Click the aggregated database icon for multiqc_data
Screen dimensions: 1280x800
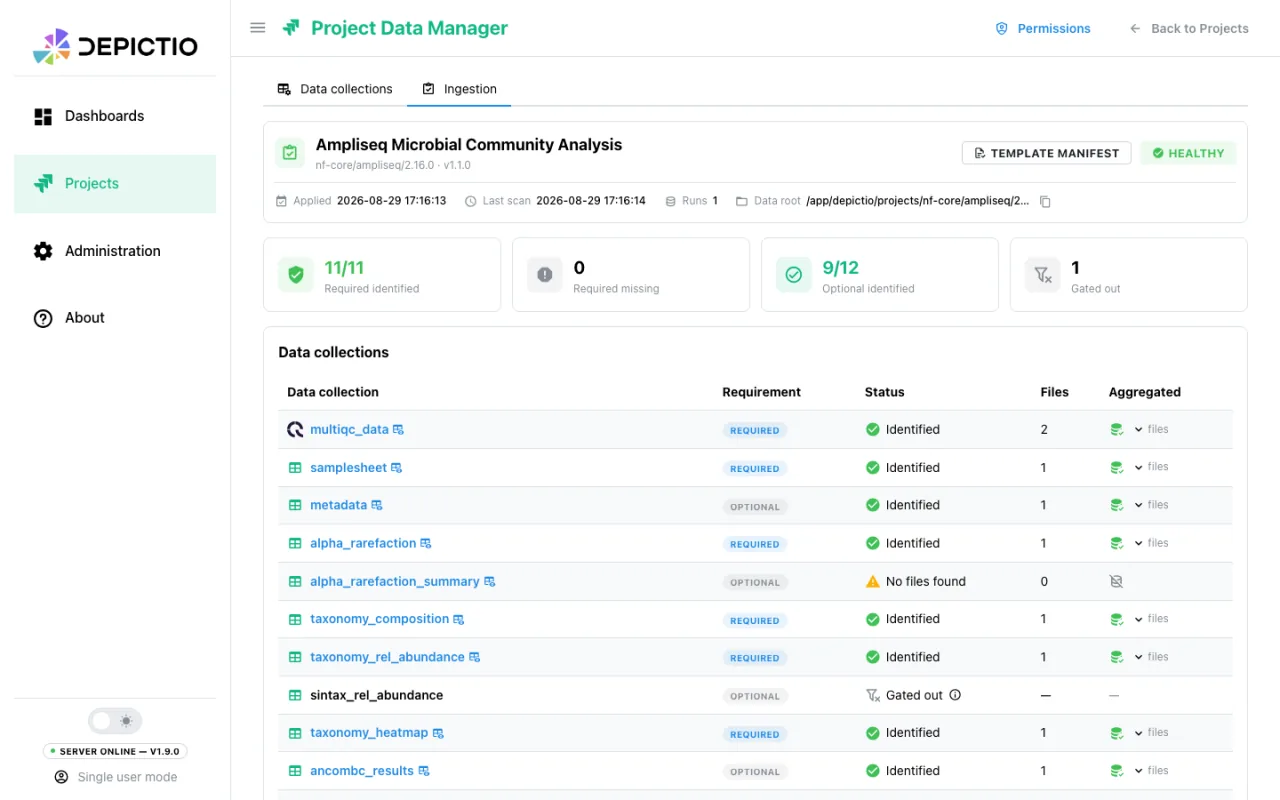click(x=1117, y=430)
